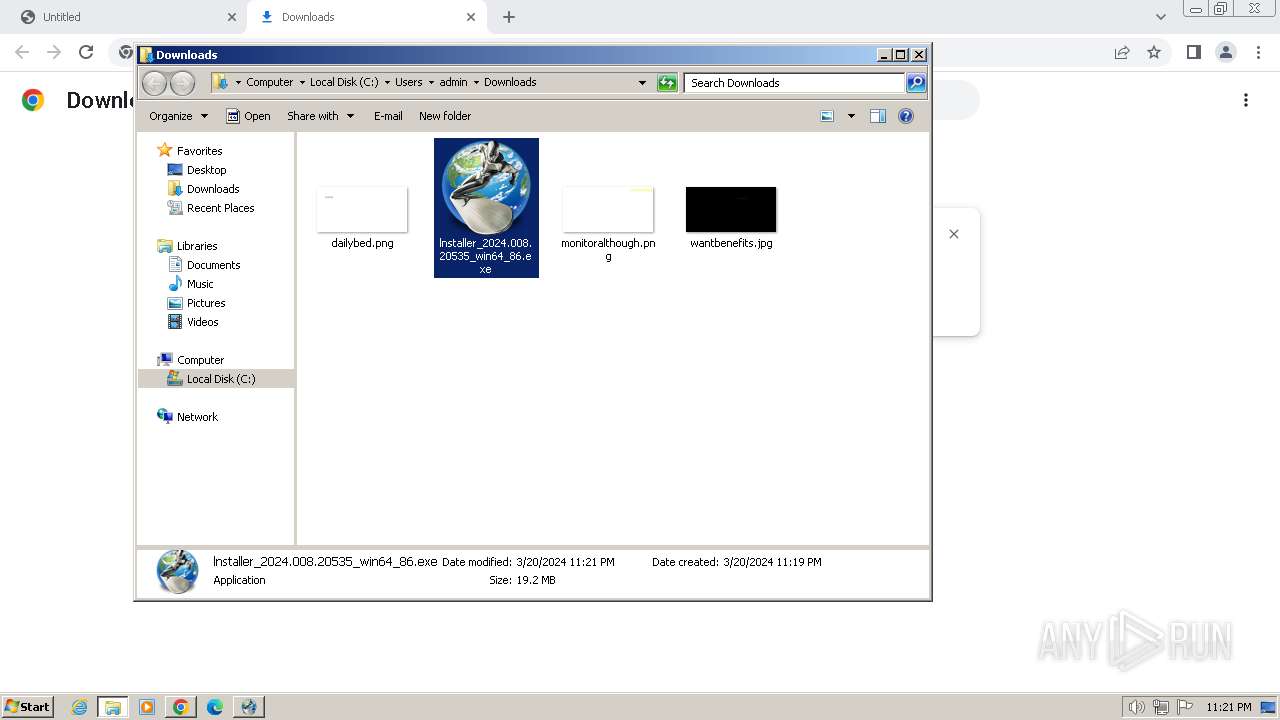This screenshot has width=1280, height=720.
Task: Click the green refresh button beside address bar
Action: pyautogui.click(x=667, y=83)
